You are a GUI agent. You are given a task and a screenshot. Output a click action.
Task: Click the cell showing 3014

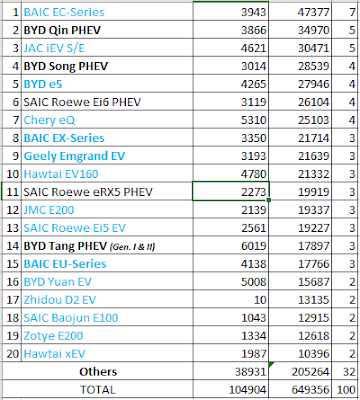(x=231, y=66)
